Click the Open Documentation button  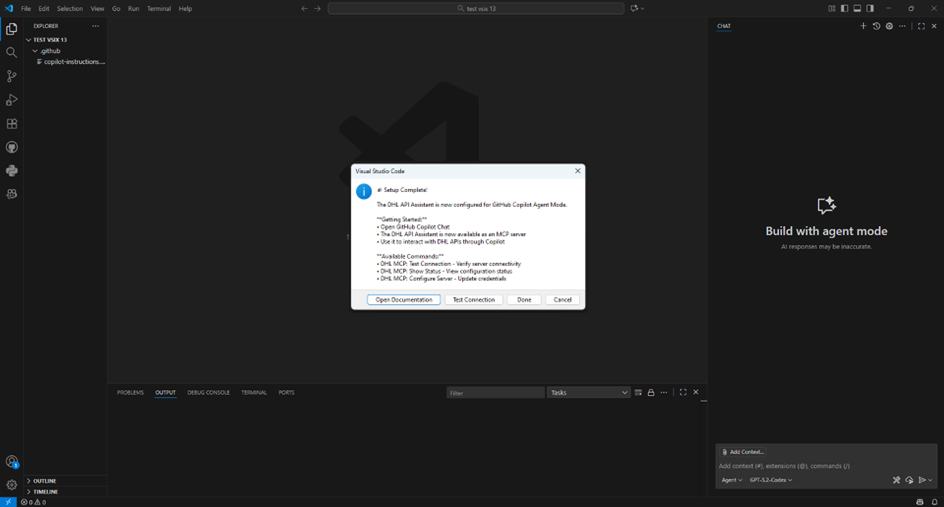pyautogui.click(x=404, y=300)
